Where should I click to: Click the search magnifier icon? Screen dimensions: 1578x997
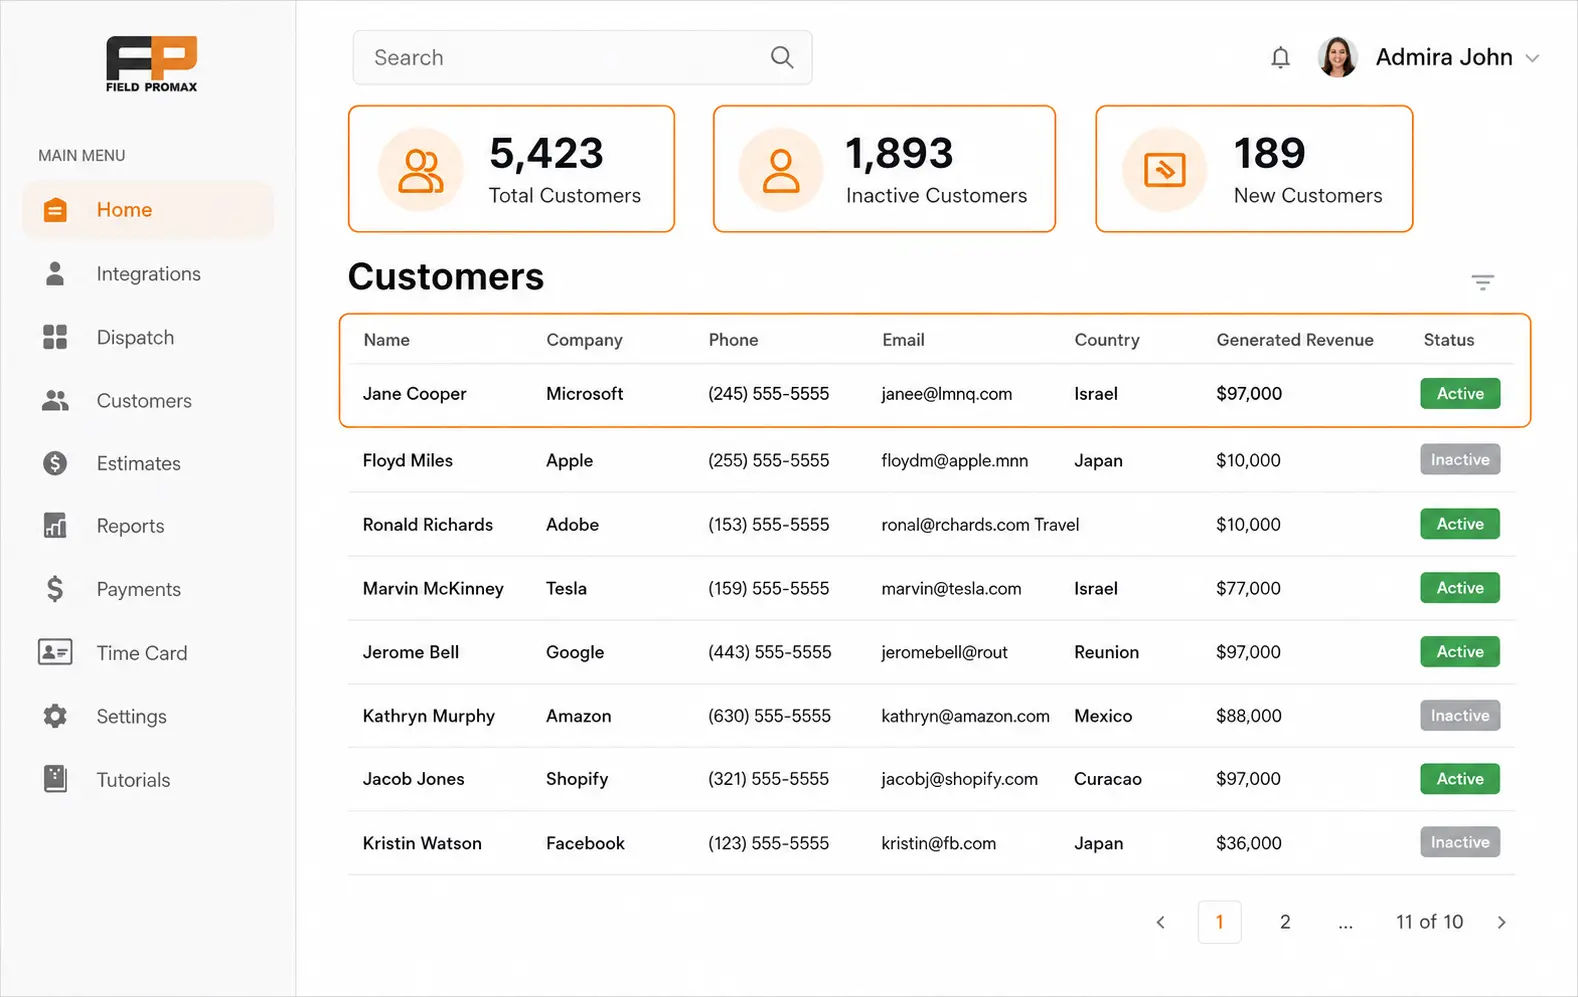click(x=782, y=58)
